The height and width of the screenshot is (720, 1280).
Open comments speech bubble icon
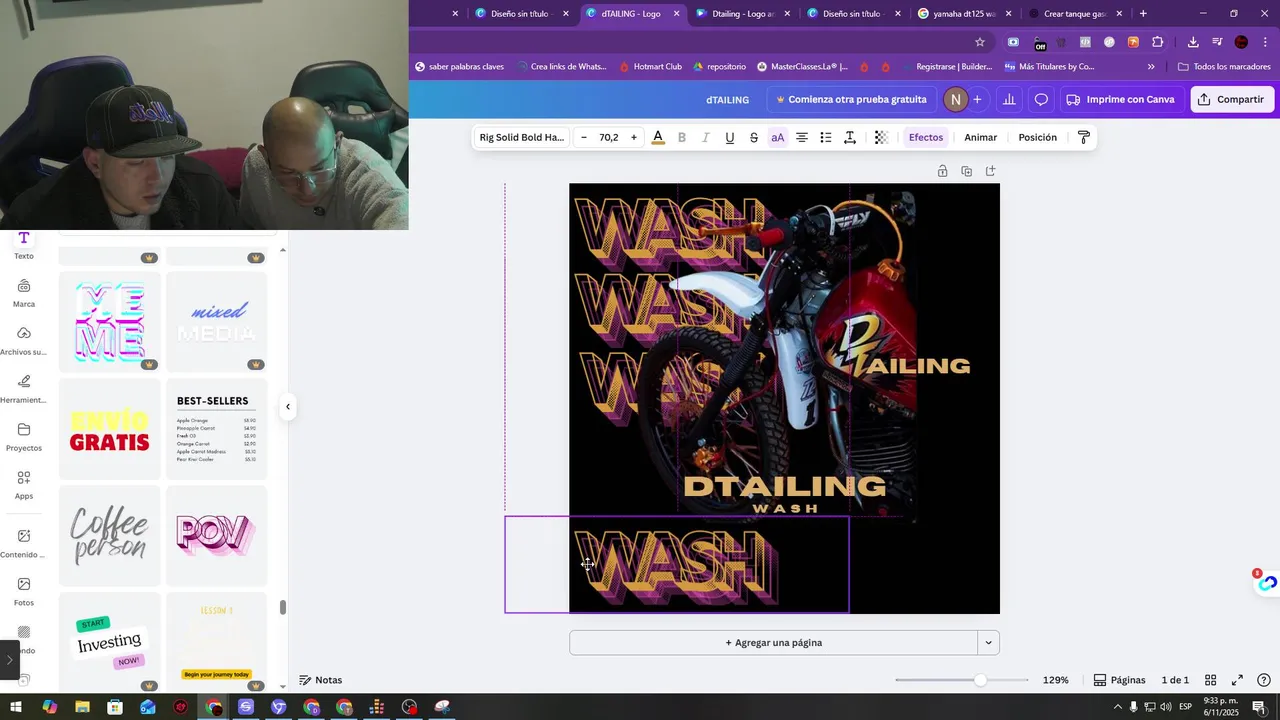1041,99
